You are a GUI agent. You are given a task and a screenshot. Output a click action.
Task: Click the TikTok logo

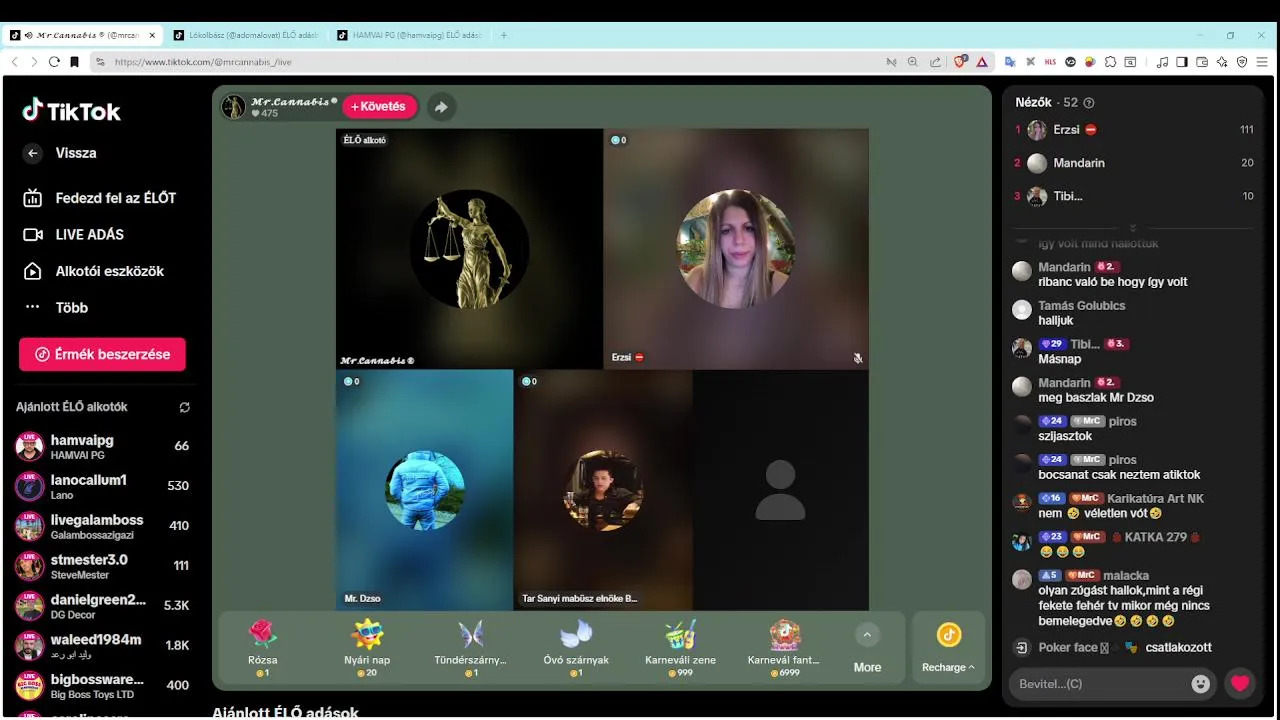72,111
